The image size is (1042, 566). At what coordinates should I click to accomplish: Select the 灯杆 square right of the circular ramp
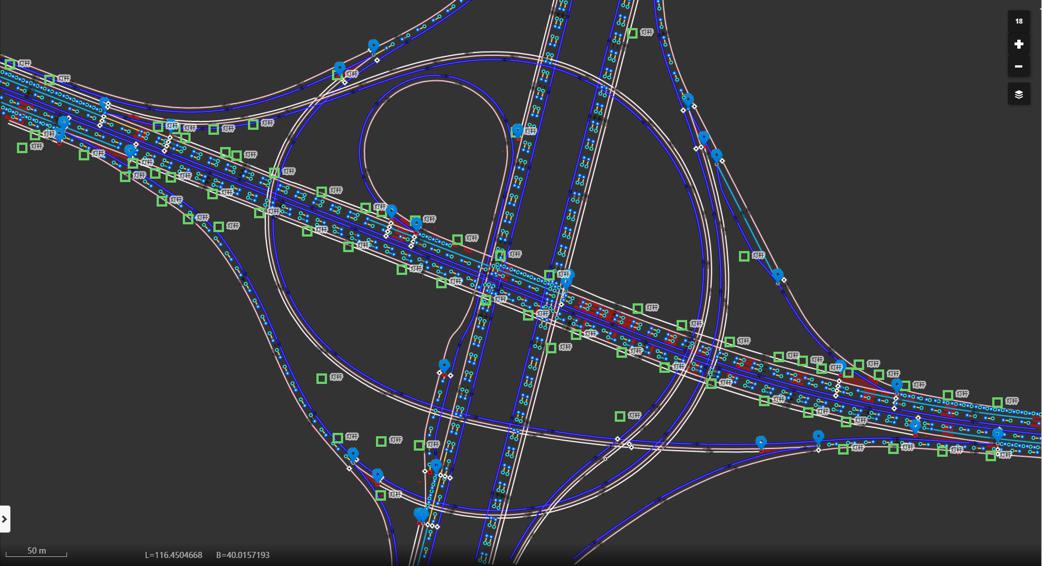tap(744, 257)
